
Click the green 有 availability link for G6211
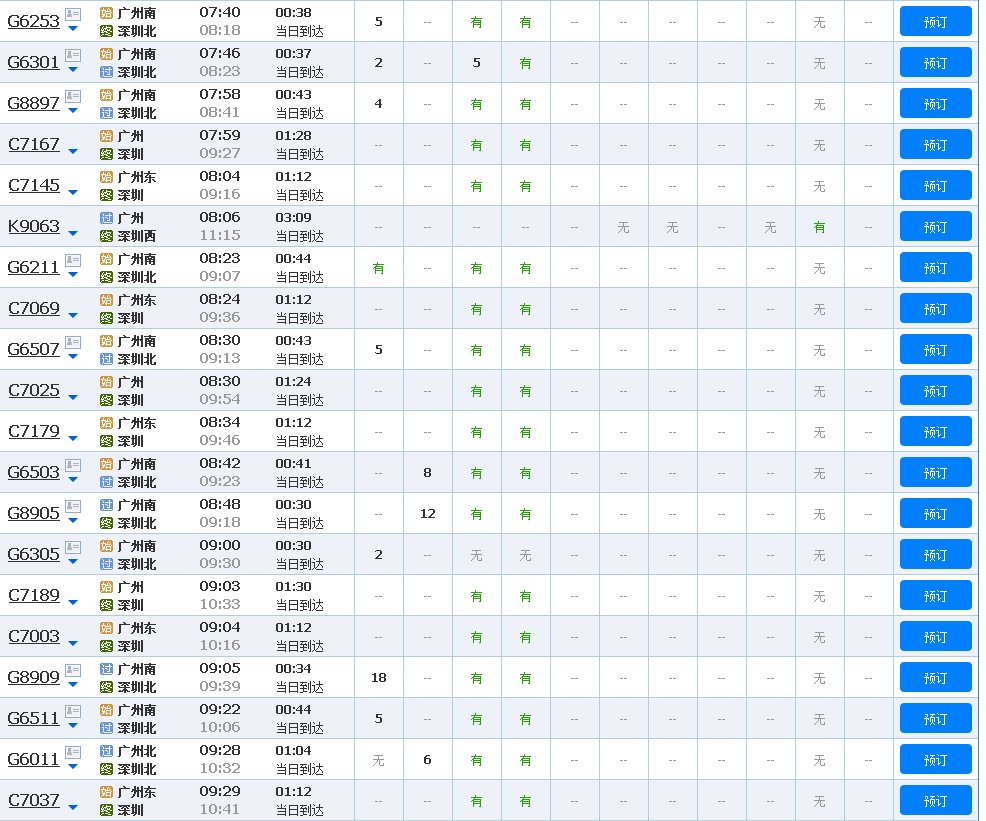pos(378,267)
